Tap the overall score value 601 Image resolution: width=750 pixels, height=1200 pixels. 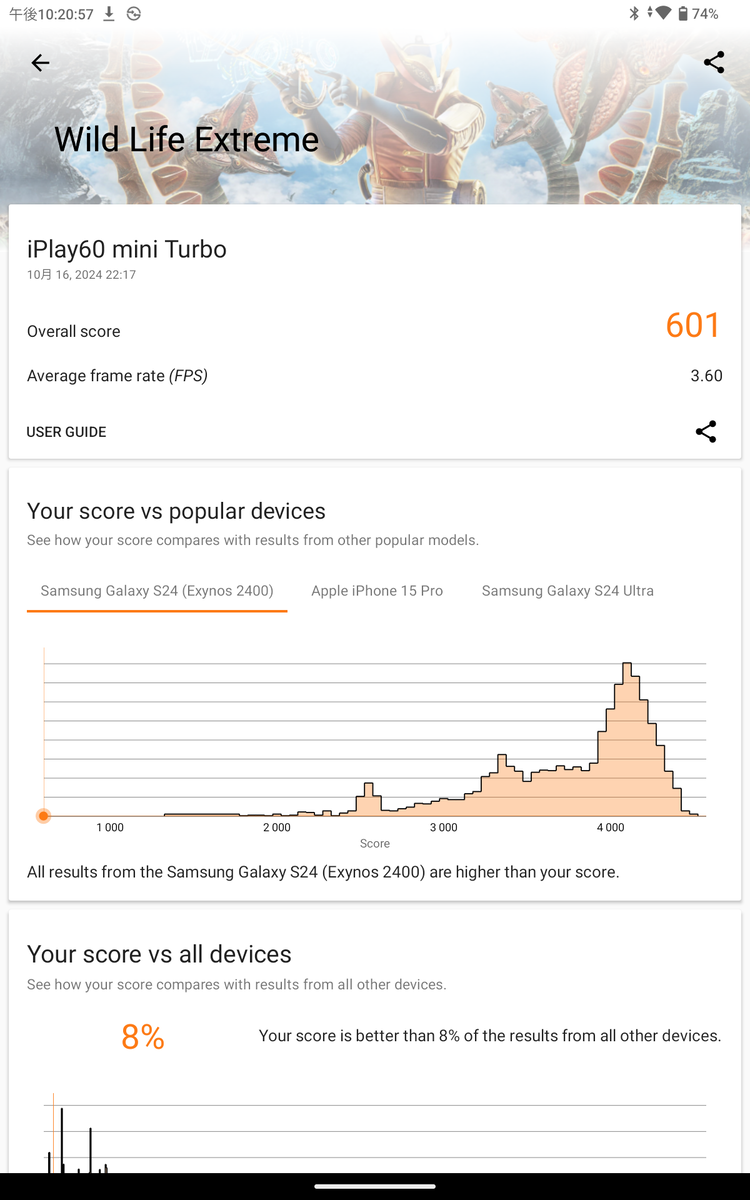pyautogui.click(x=693, y=325)
